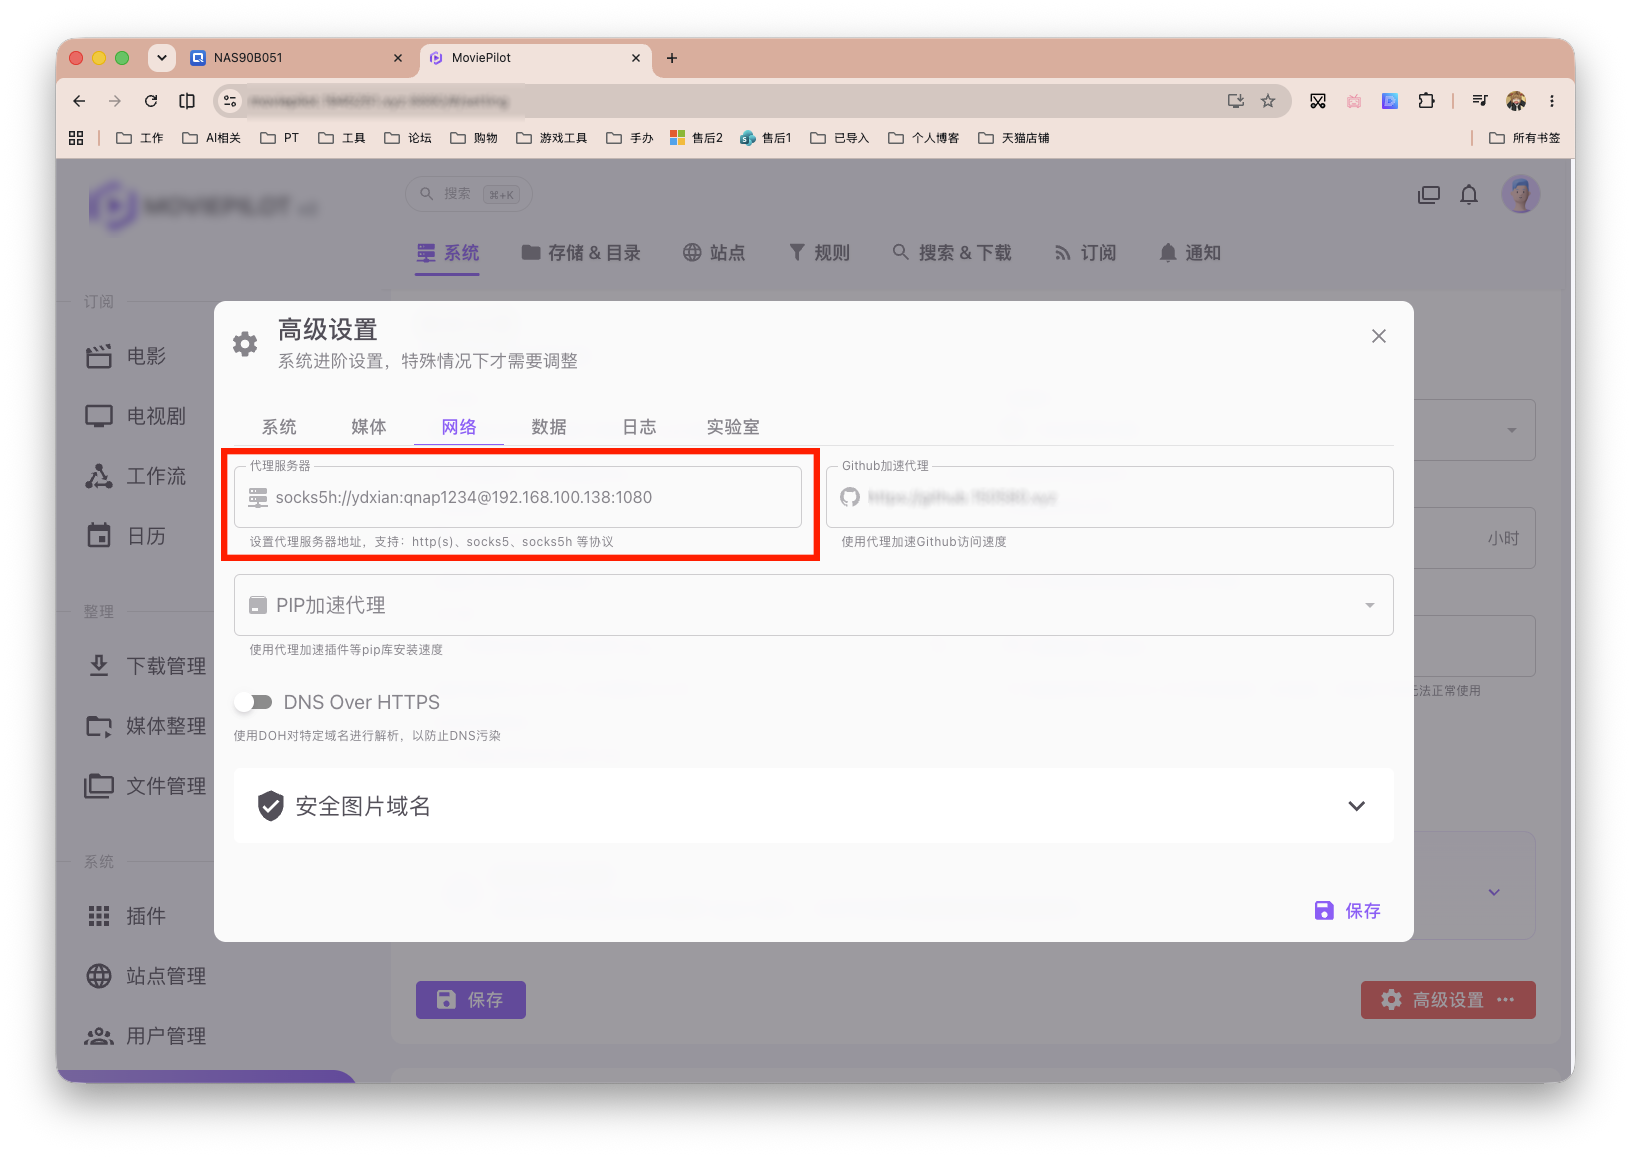The image size is (1631, 1157).
Task: Click the server icon in 代理服务器 field
Action: [258, 497]
